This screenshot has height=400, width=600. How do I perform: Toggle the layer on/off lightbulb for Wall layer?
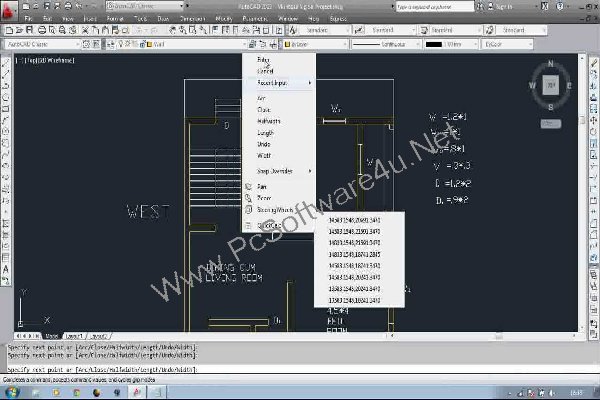tap(121, 44)
